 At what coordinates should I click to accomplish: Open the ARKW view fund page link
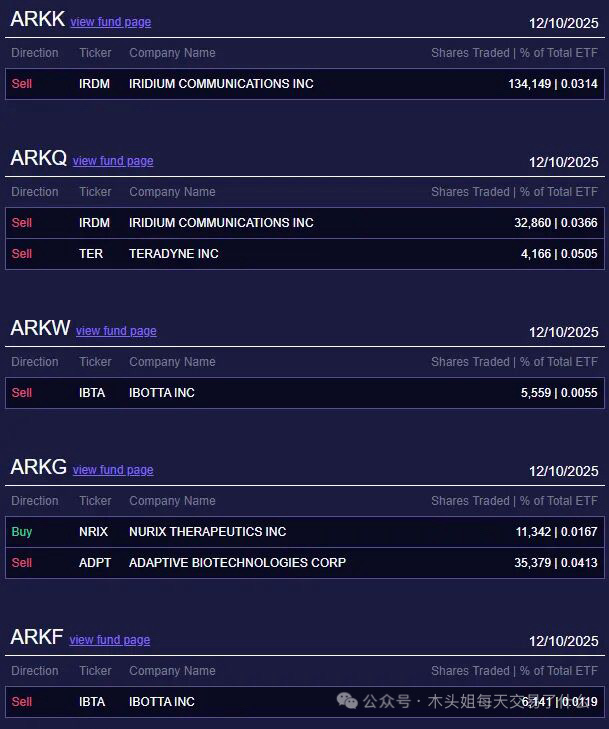click(x=116, y=331)
